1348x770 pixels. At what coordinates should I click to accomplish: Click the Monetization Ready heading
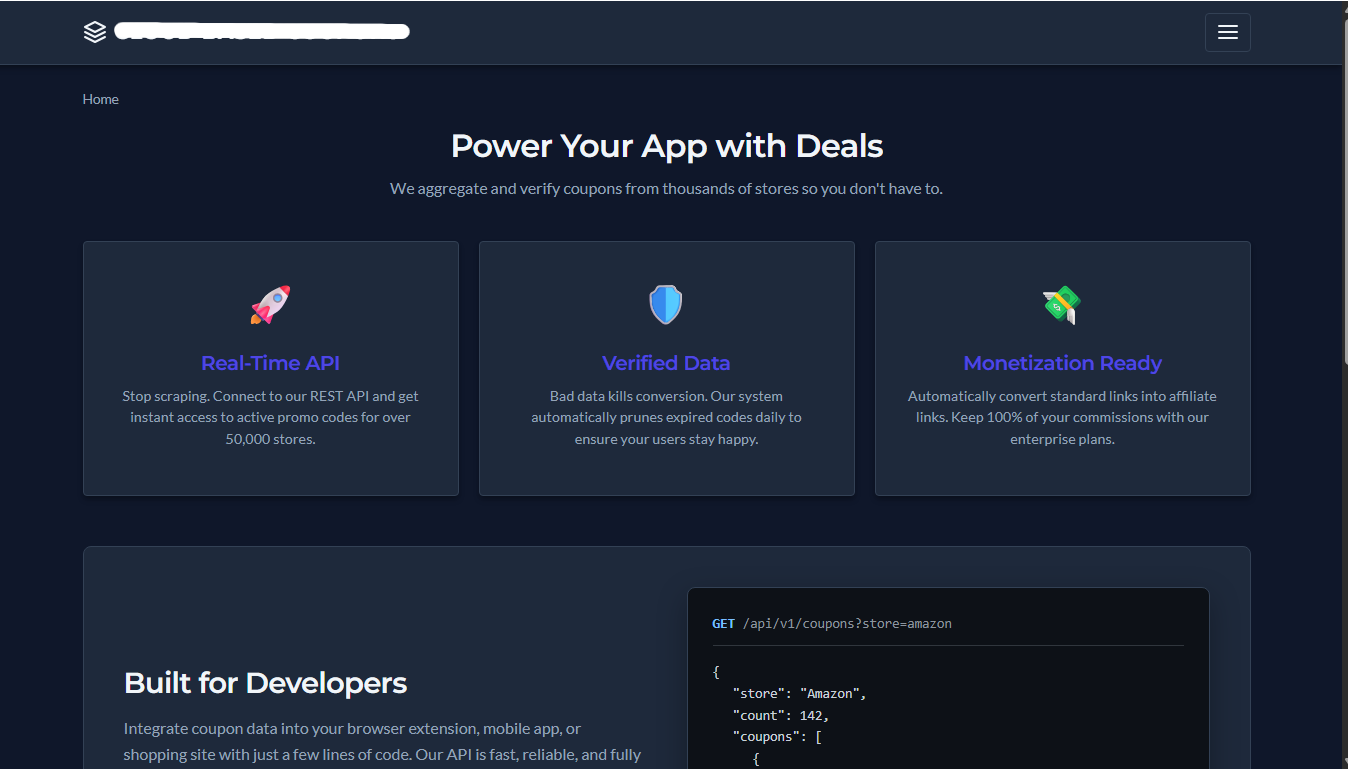[x=1062, y=363]
